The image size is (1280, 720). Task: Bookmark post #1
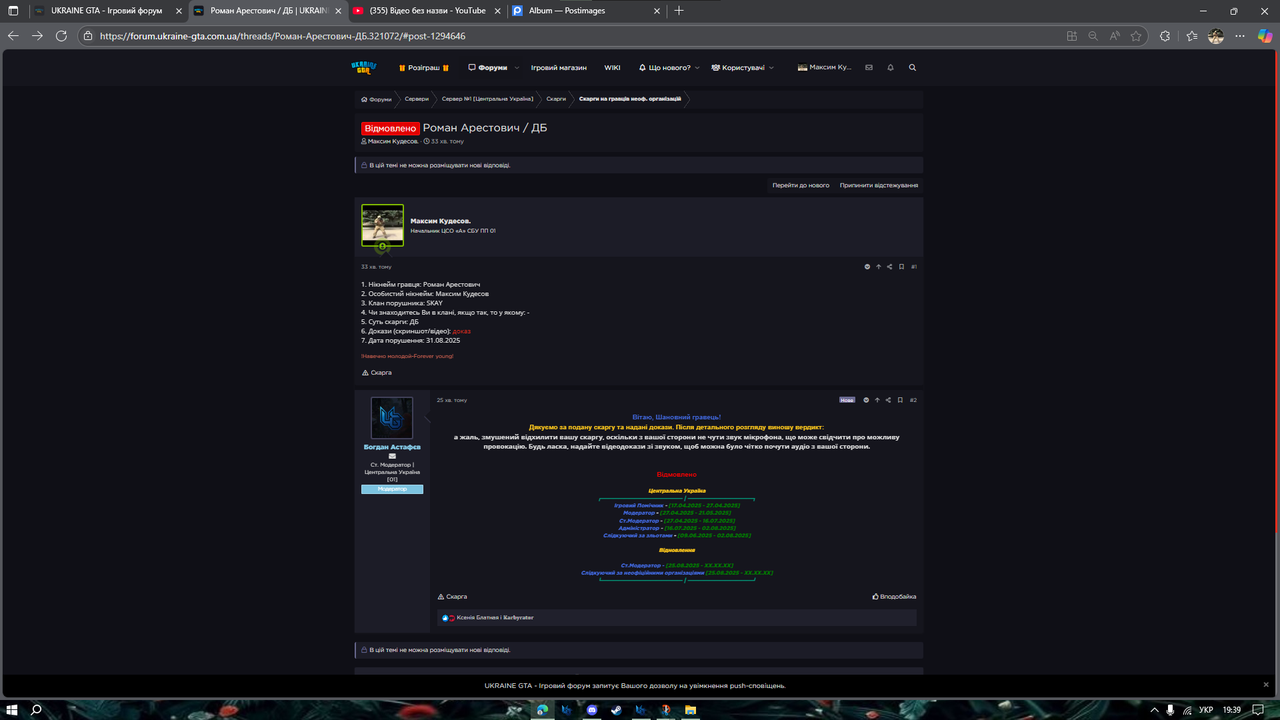coord(901,267)
